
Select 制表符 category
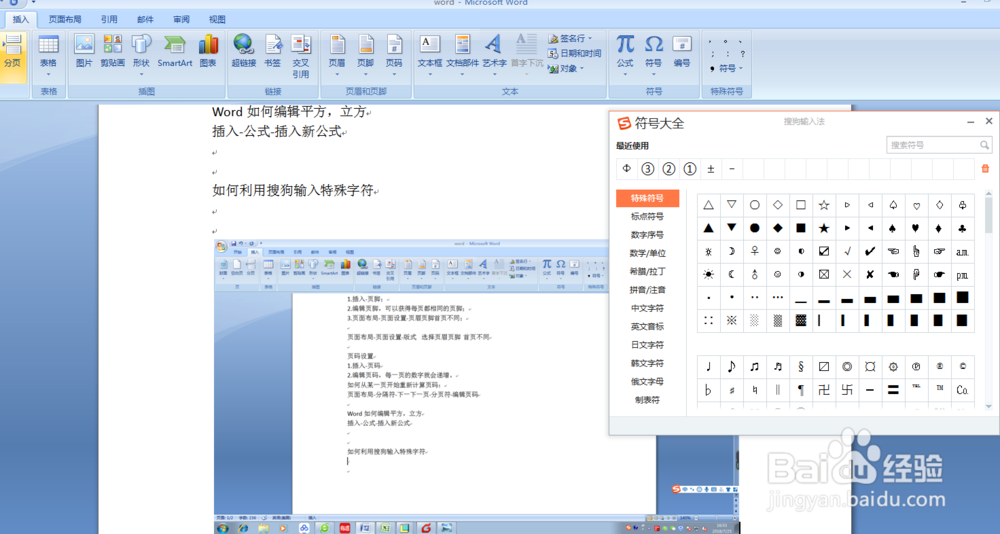[647, 400]
